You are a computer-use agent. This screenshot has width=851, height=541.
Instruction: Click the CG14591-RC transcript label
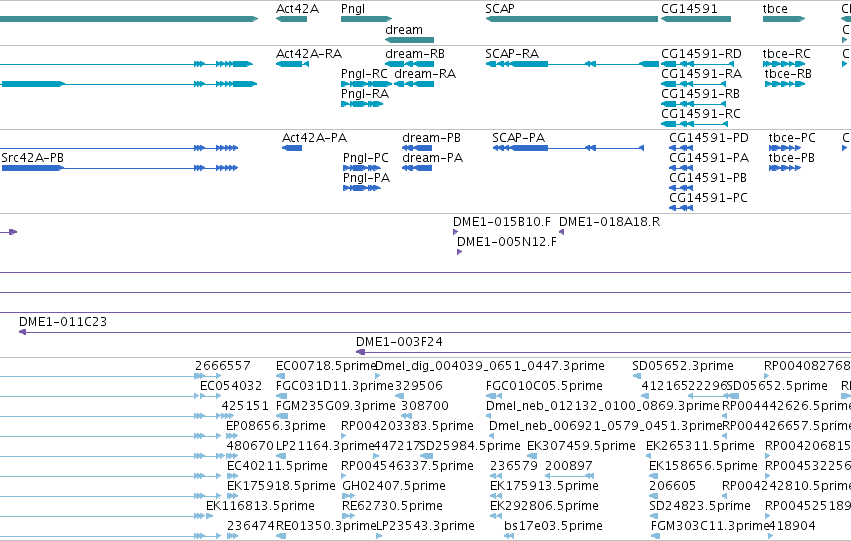click(x=701, y=114)
